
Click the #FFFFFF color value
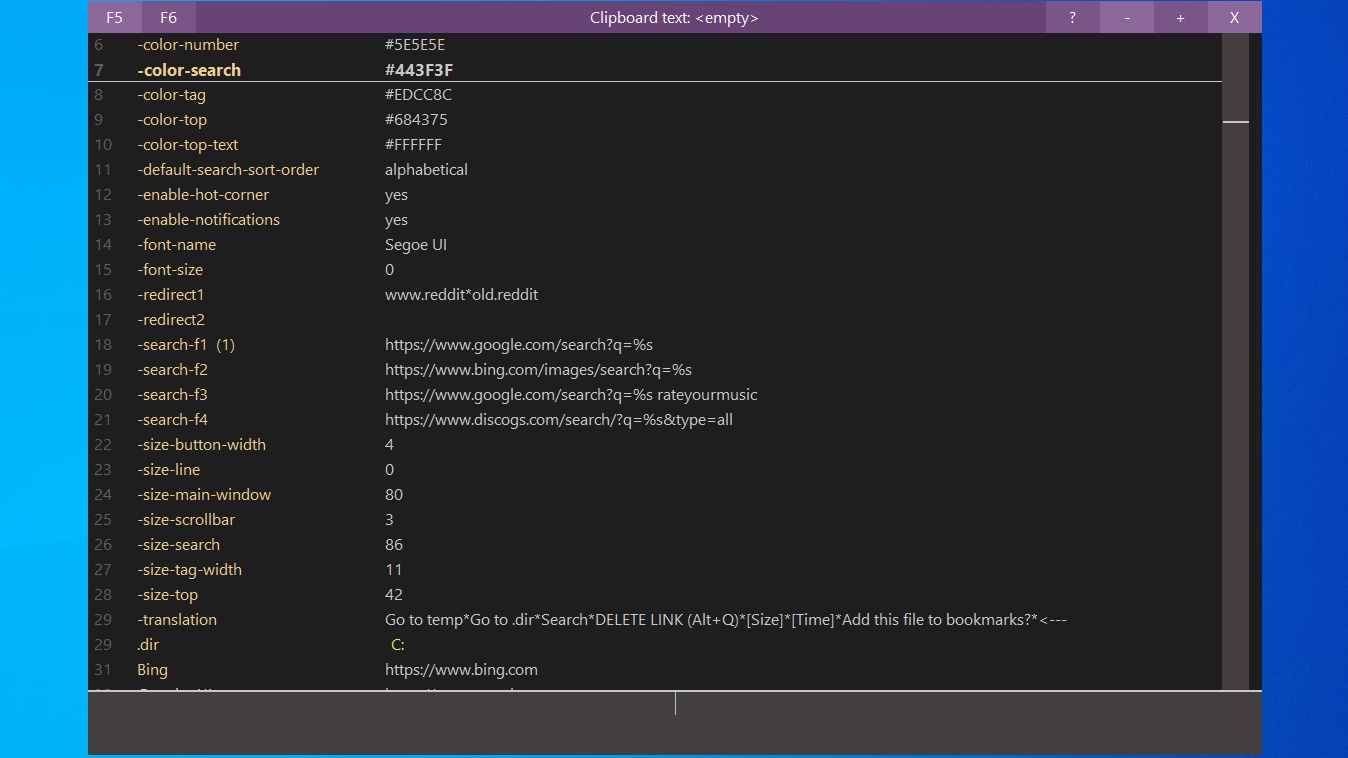pos(413,145)
